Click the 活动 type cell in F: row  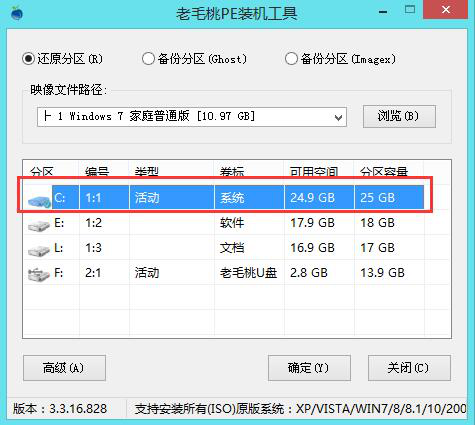point(147,273)
